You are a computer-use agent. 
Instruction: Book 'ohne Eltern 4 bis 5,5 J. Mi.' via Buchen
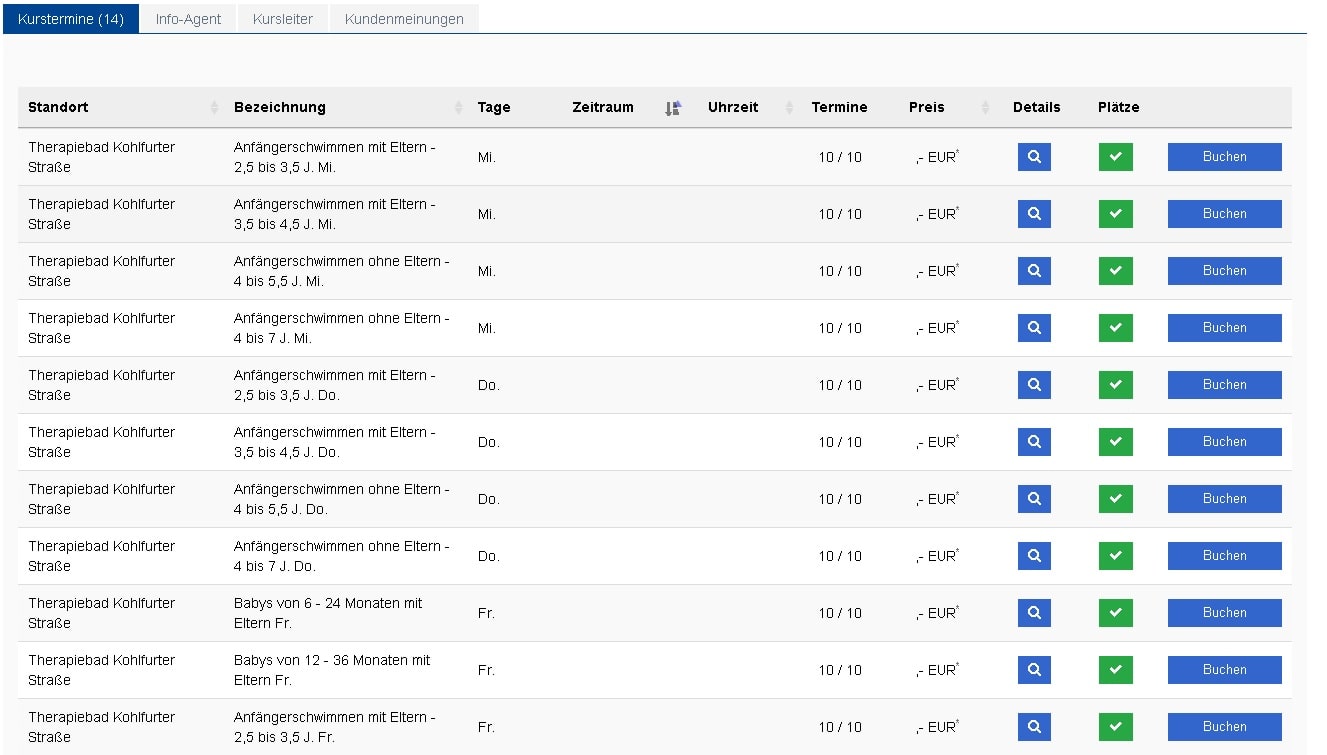[x=1224, y=271]
